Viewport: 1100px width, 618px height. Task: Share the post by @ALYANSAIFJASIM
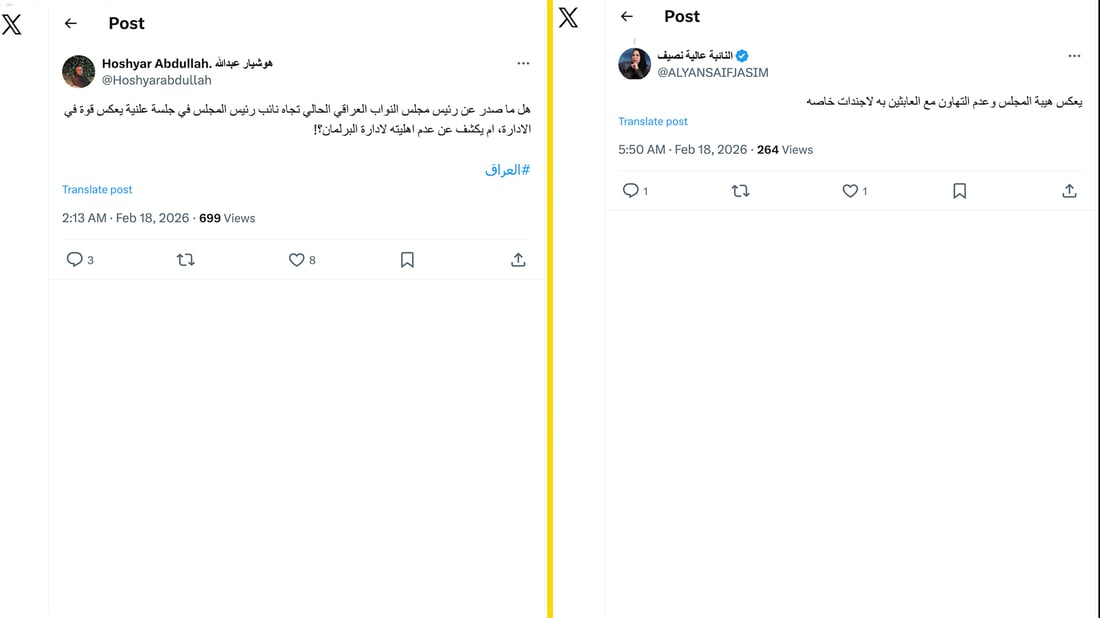point(1069,190)
